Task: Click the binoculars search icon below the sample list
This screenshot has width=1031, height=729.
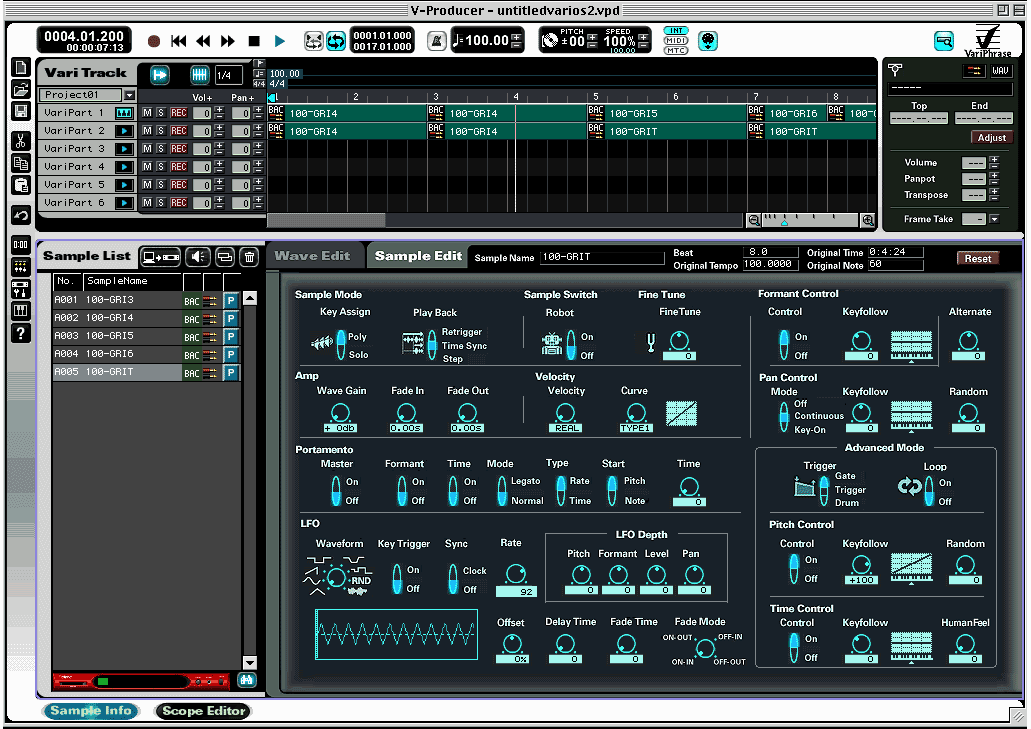Action: pyautogui.click(x=247, y=680)
